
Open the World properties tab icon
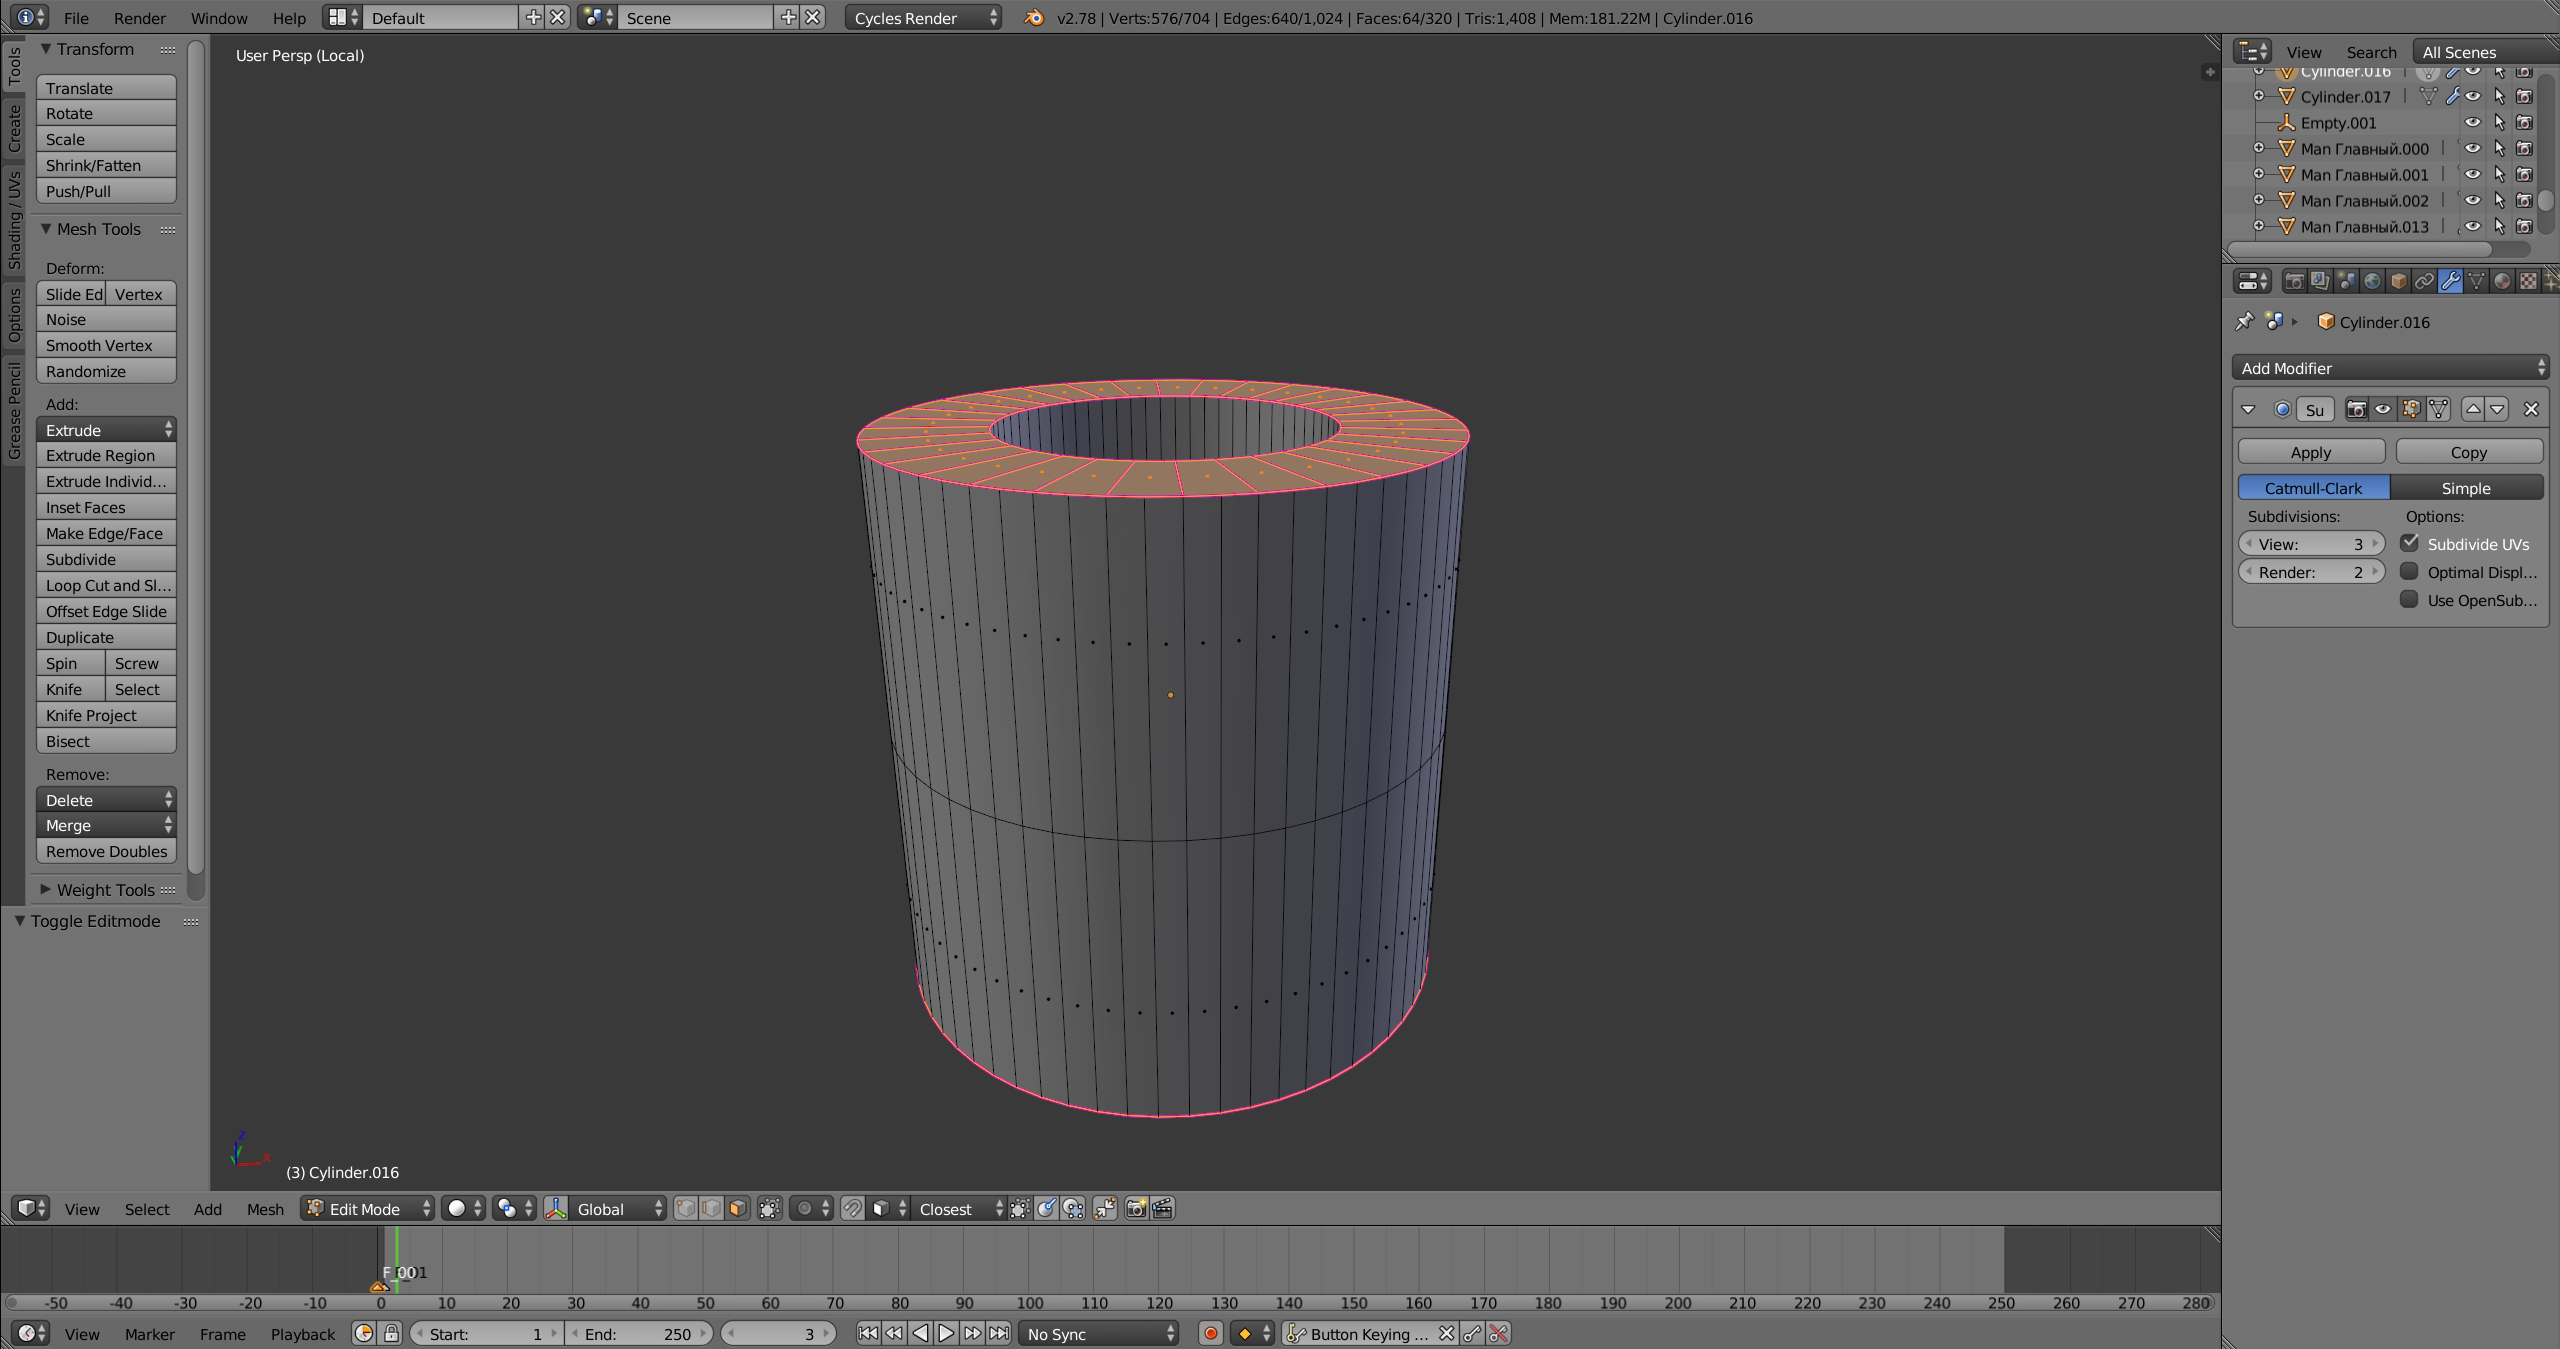point(2372,282)
